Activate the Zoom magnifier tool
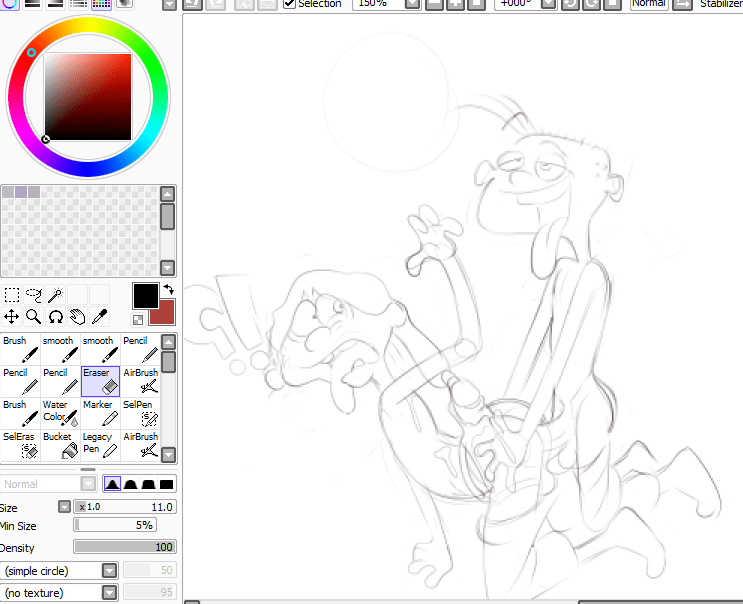The image size is (743, 604). click(x=34, y=317)
